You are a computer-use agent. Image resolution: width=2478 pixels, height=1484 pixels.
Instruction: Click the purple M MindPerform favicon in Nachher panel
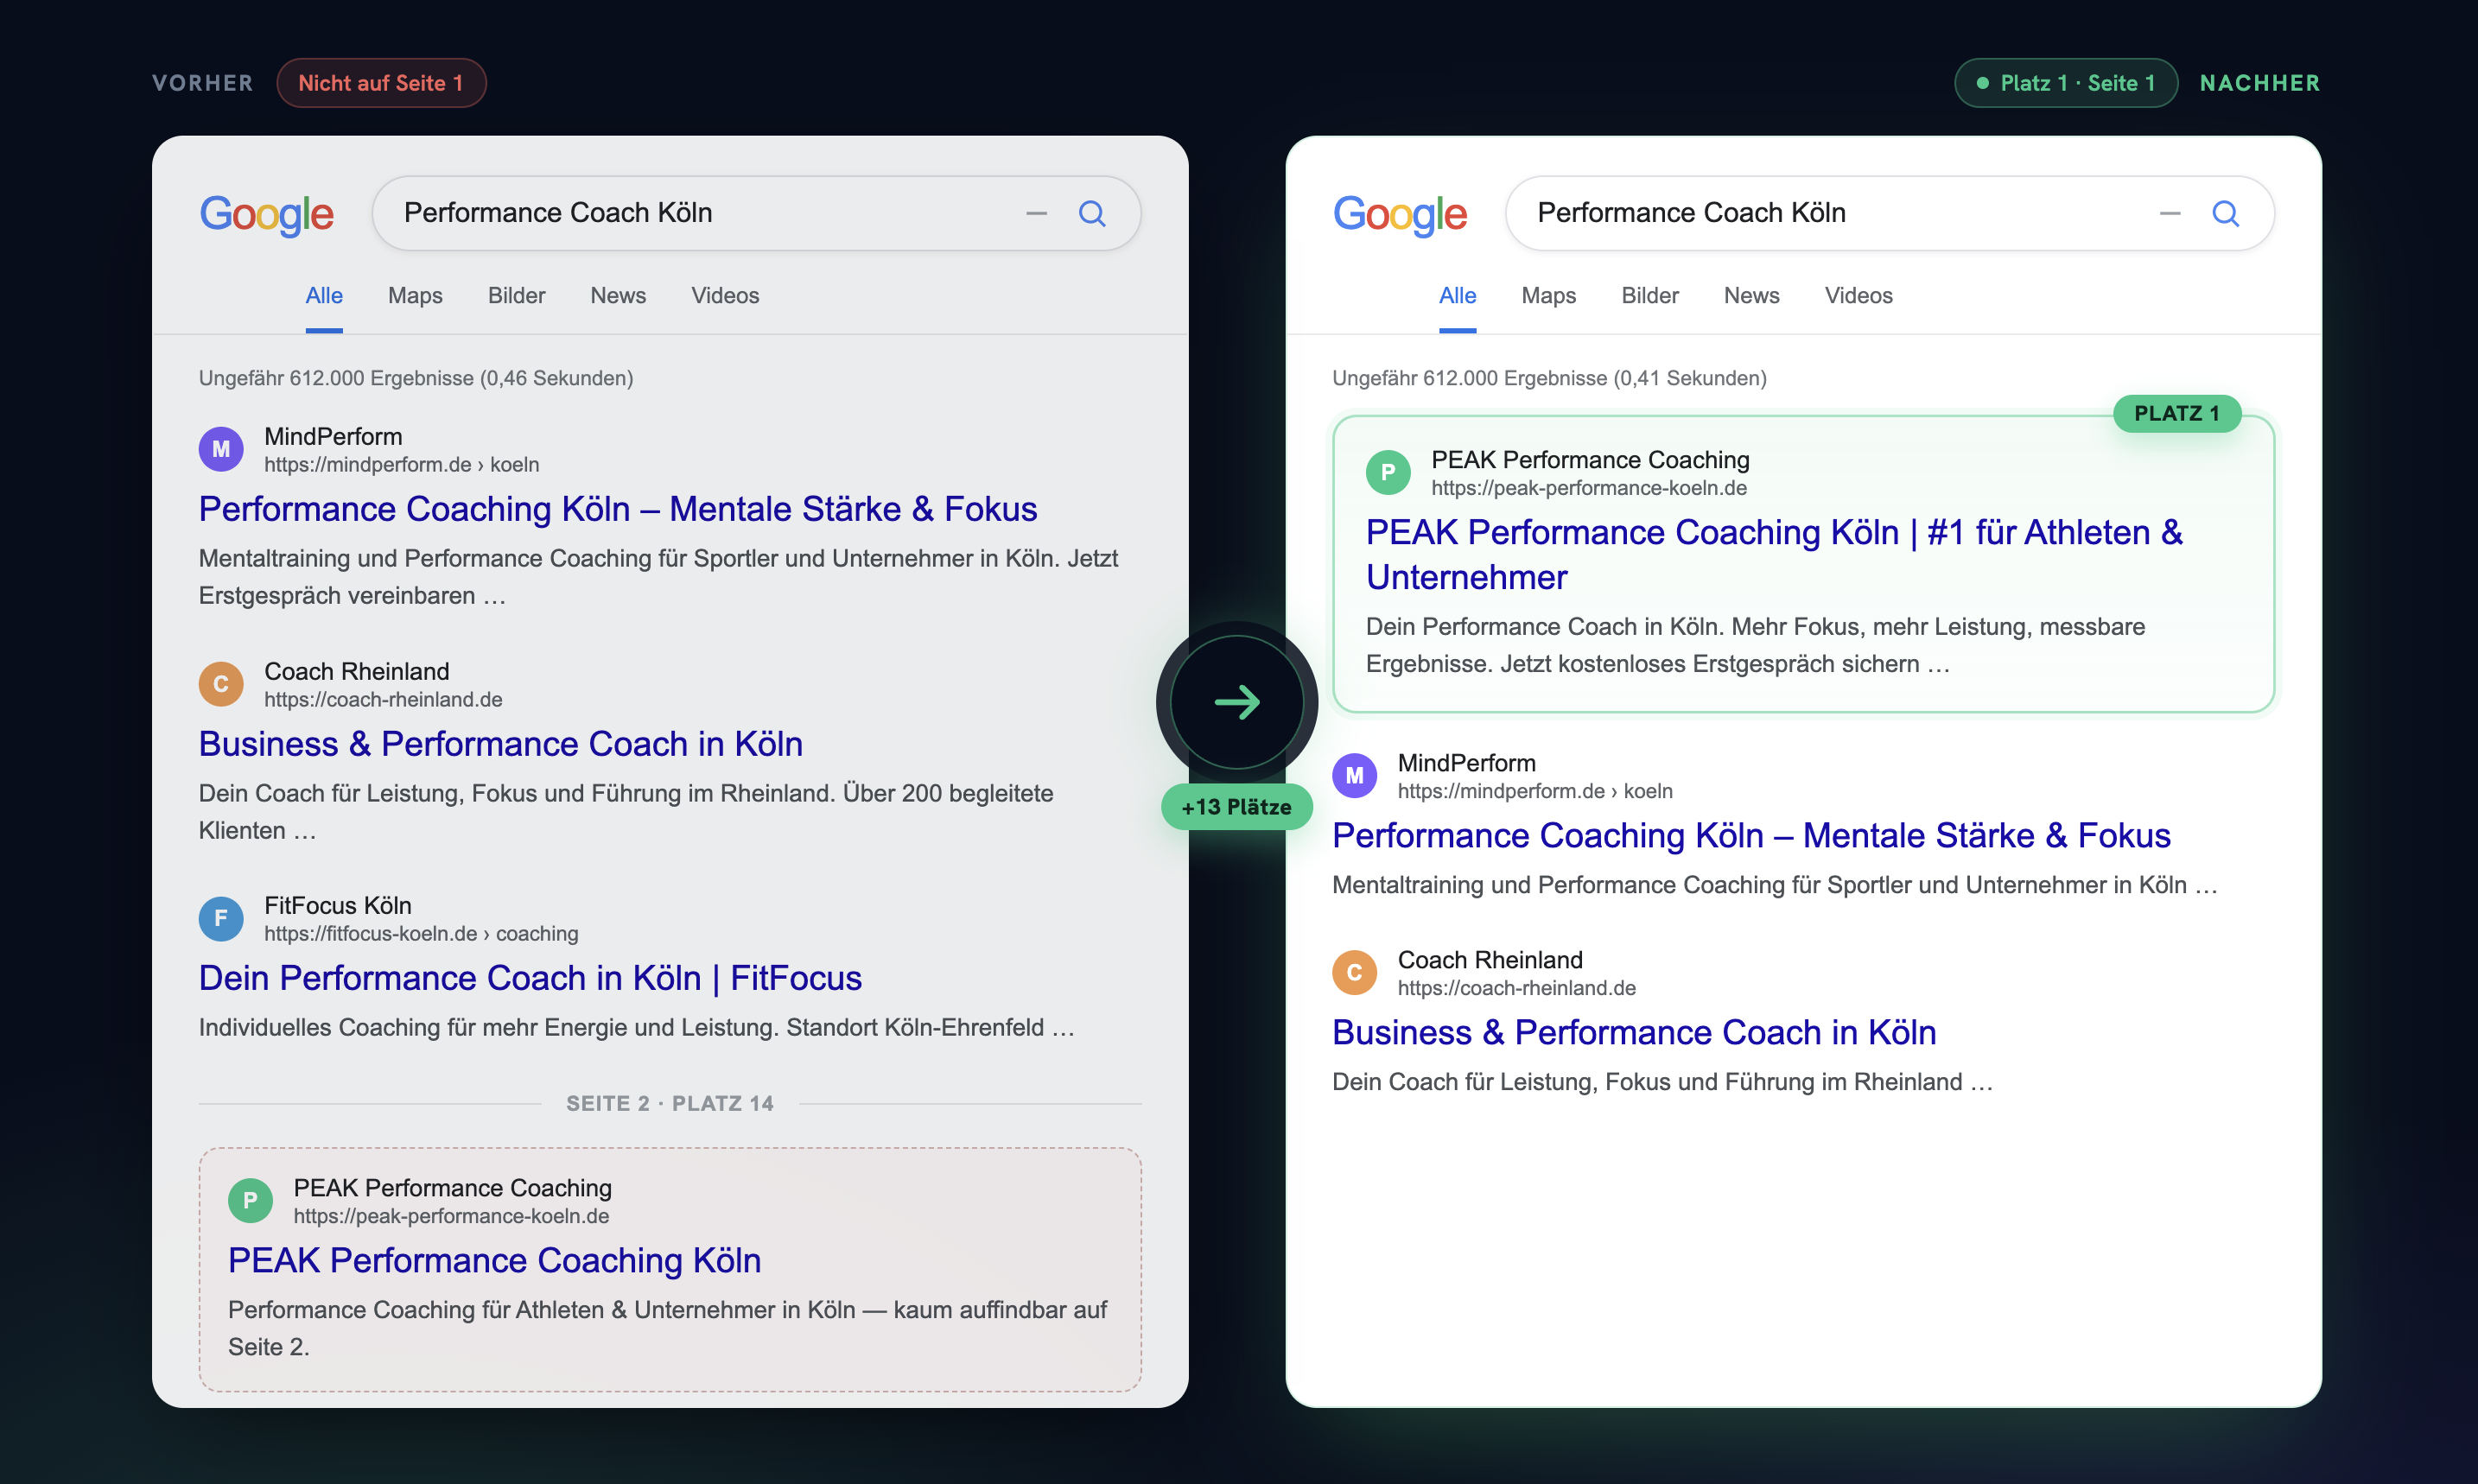(x=1355, y=775)
